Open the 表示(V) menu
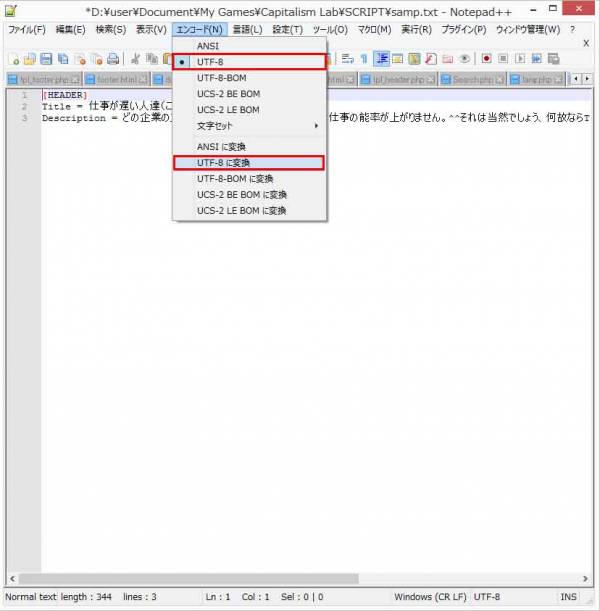 (x=151, y=30)
